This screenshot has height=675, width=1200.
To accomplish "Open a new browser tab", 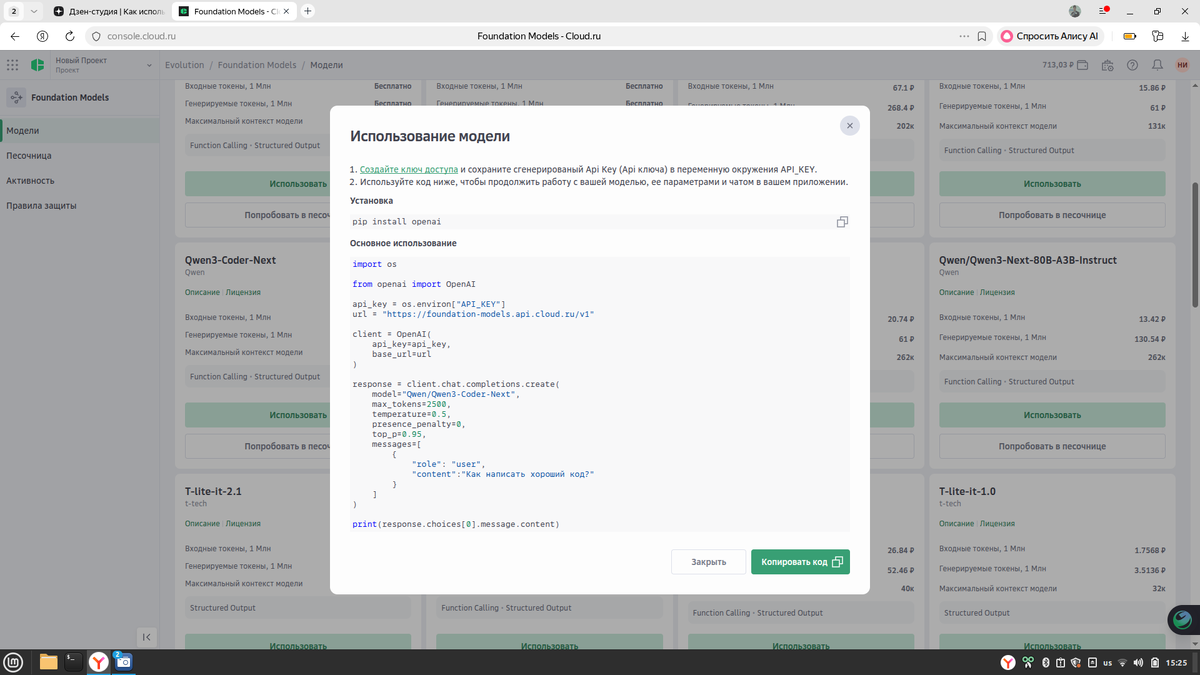I will tap(308, 11).
